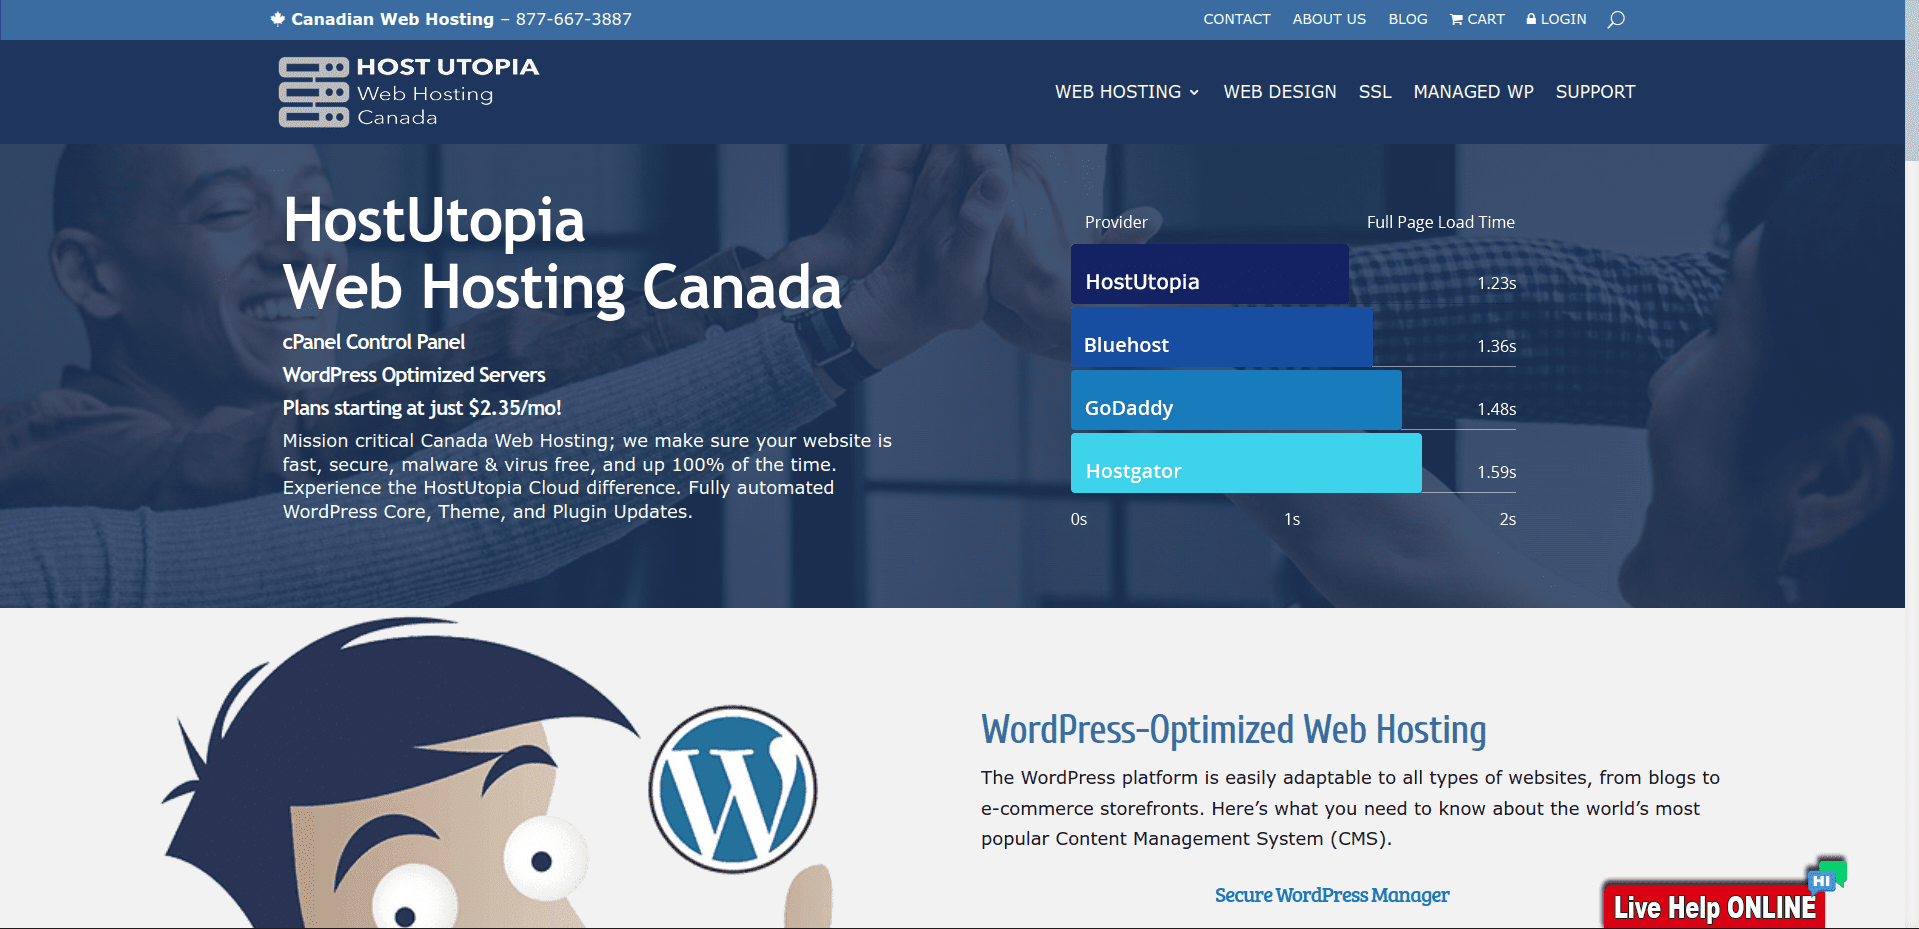The image size is (1919, 929).
Task: Click the WordPress logo graphic
Action: click(x=733, y=789)
